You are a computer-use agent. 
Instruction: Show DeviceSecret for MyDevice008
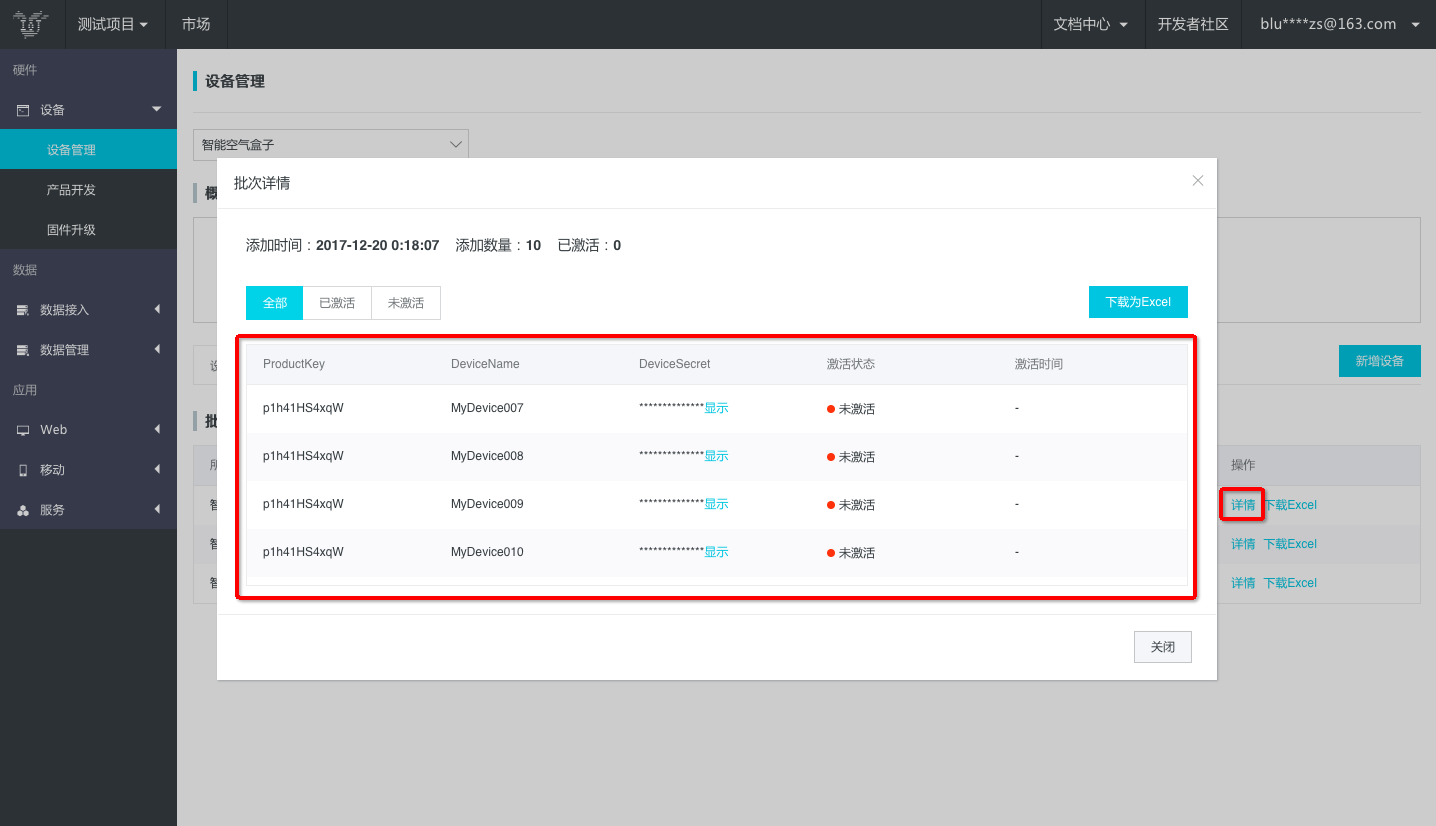tap(716, 456)
